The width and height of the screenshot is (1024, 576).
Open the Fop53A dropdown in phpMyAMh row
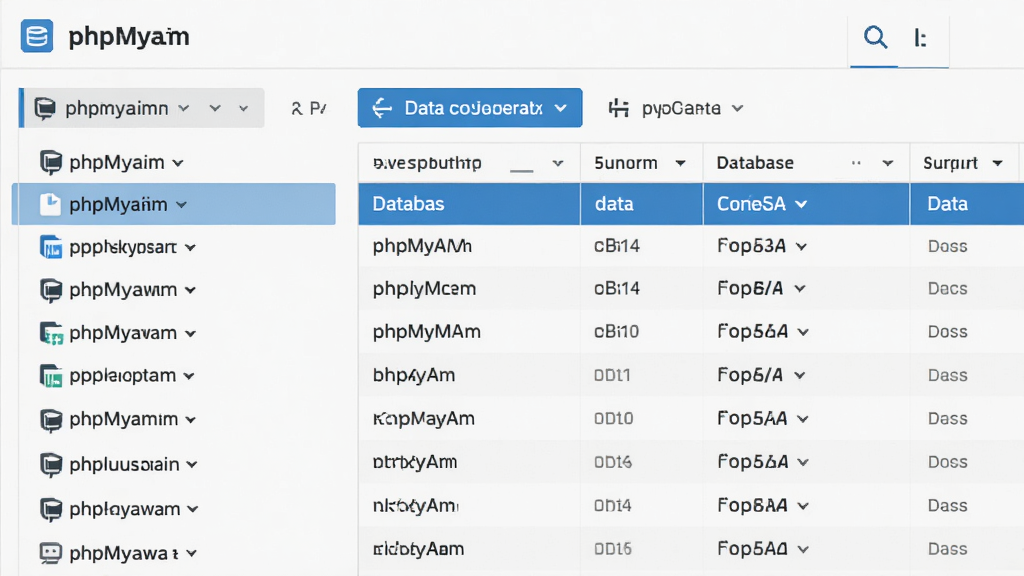point(801,247)
